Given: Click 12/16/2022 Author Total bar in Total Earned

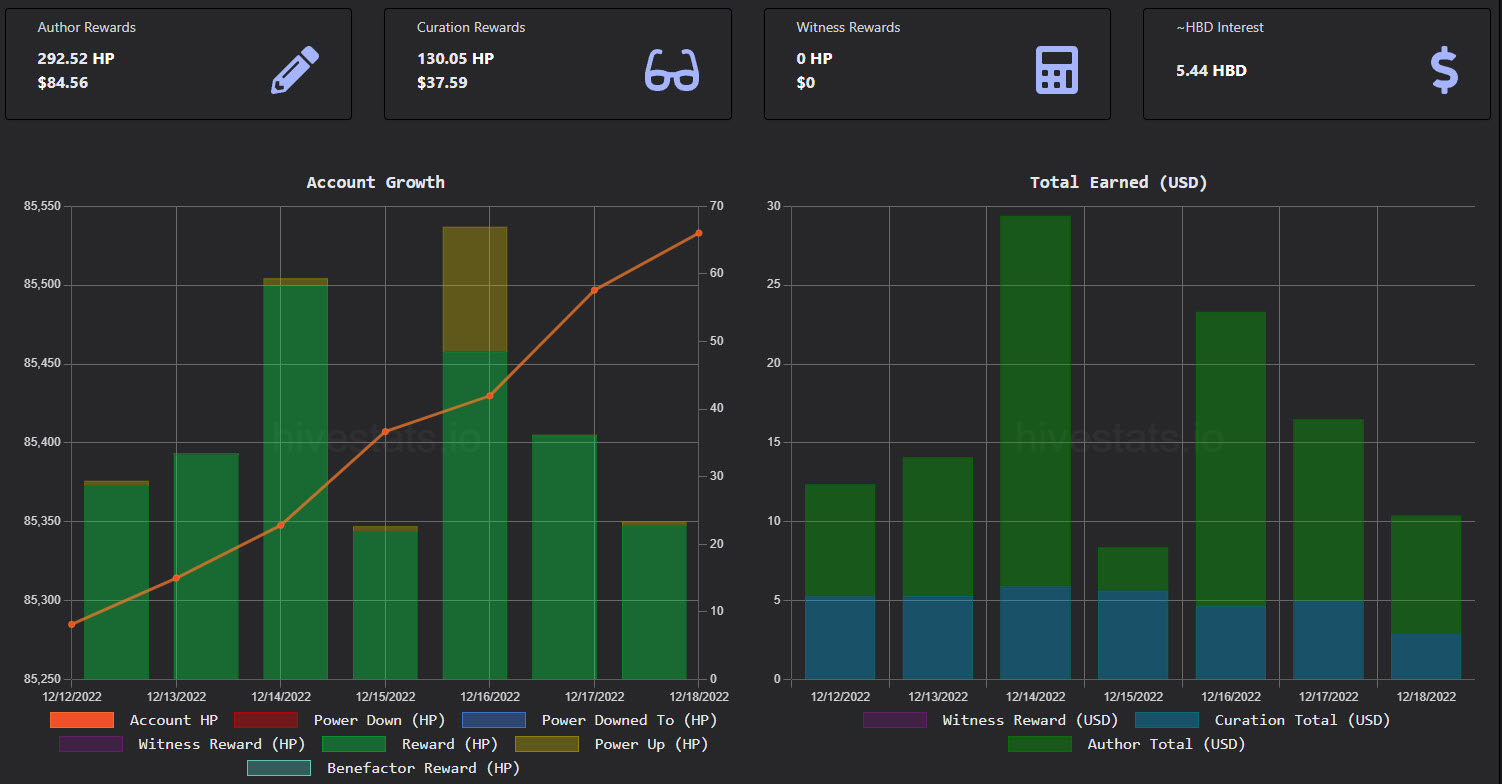Looking at the screenshot, I should [x=1231, y=459].
